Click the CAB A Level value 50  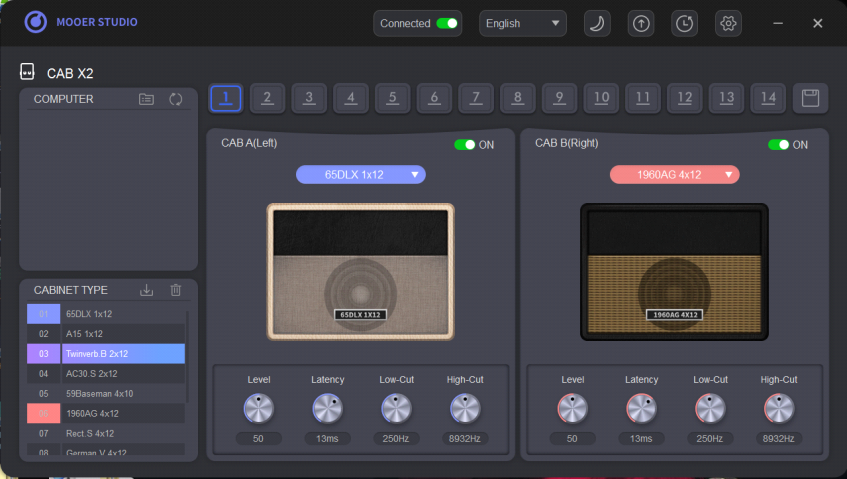coord(259,438)
